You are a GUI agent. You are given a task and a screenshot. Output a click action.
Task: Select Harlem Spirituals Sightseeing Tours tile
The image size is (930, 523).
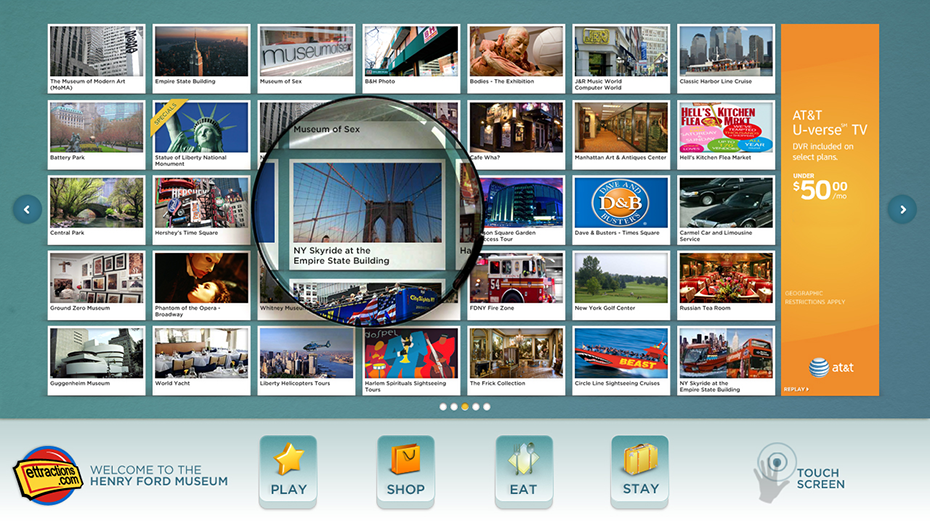[411, 361]
